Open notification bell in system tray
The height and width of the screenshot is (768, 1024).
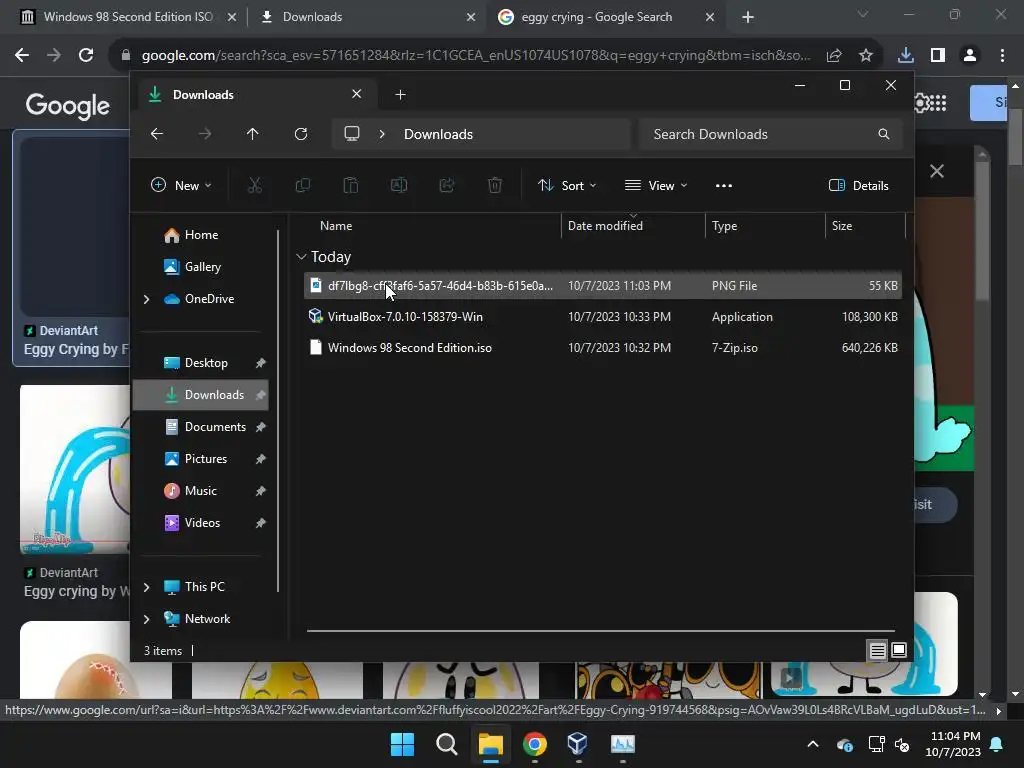point(997,744)
